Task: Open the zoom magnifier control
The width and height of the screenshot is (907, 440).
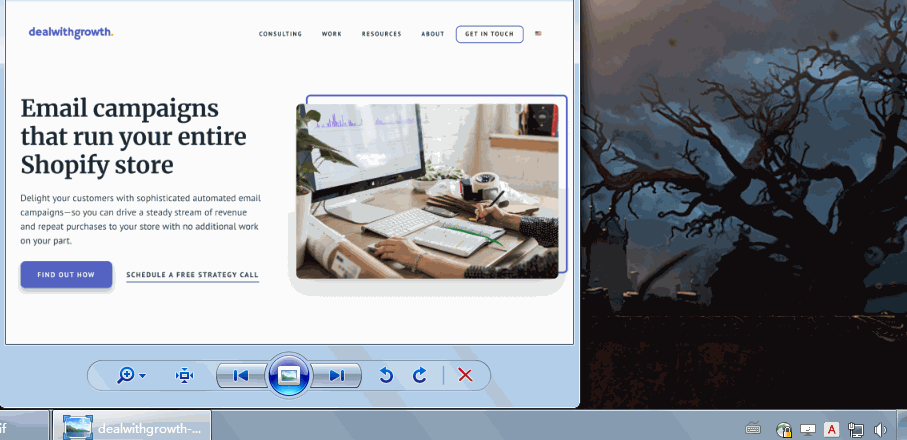Action: click(x=131, y=375)
